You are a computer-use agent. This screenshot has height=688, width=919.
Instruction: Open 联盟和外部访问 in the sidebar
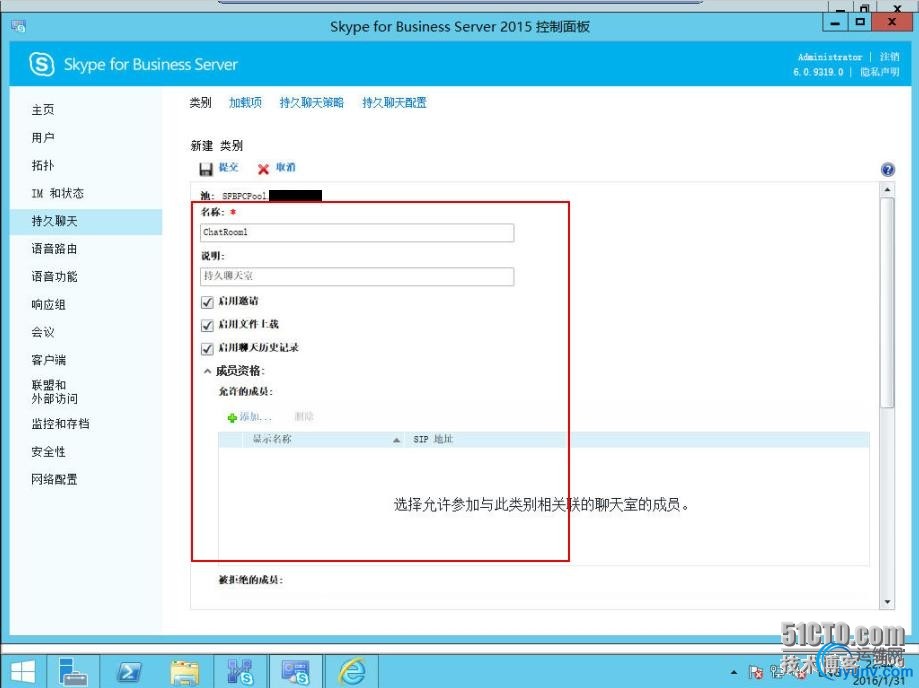pos(54,392)
